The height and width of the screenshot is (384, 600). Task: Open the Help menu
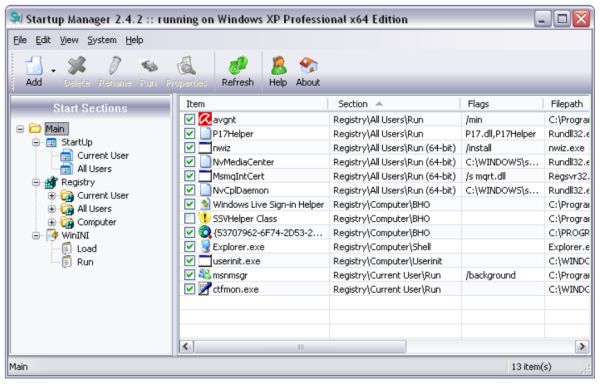tap(134, 40)
